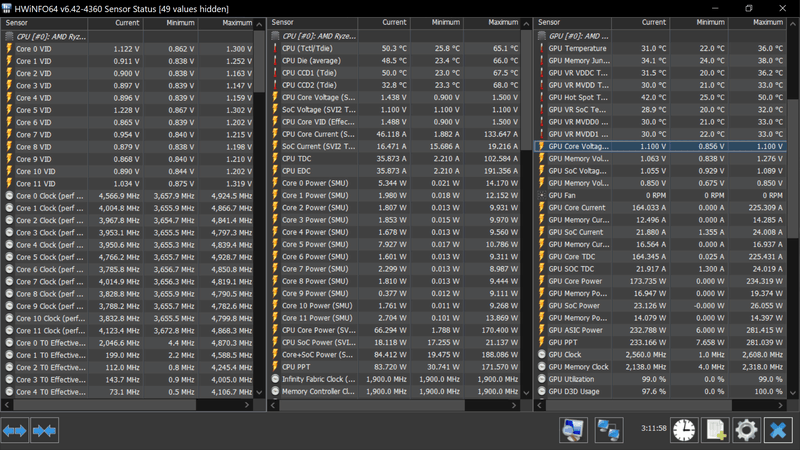Select the Core+SoC Power row
800x450 pixels.
(x=394, y=354)
